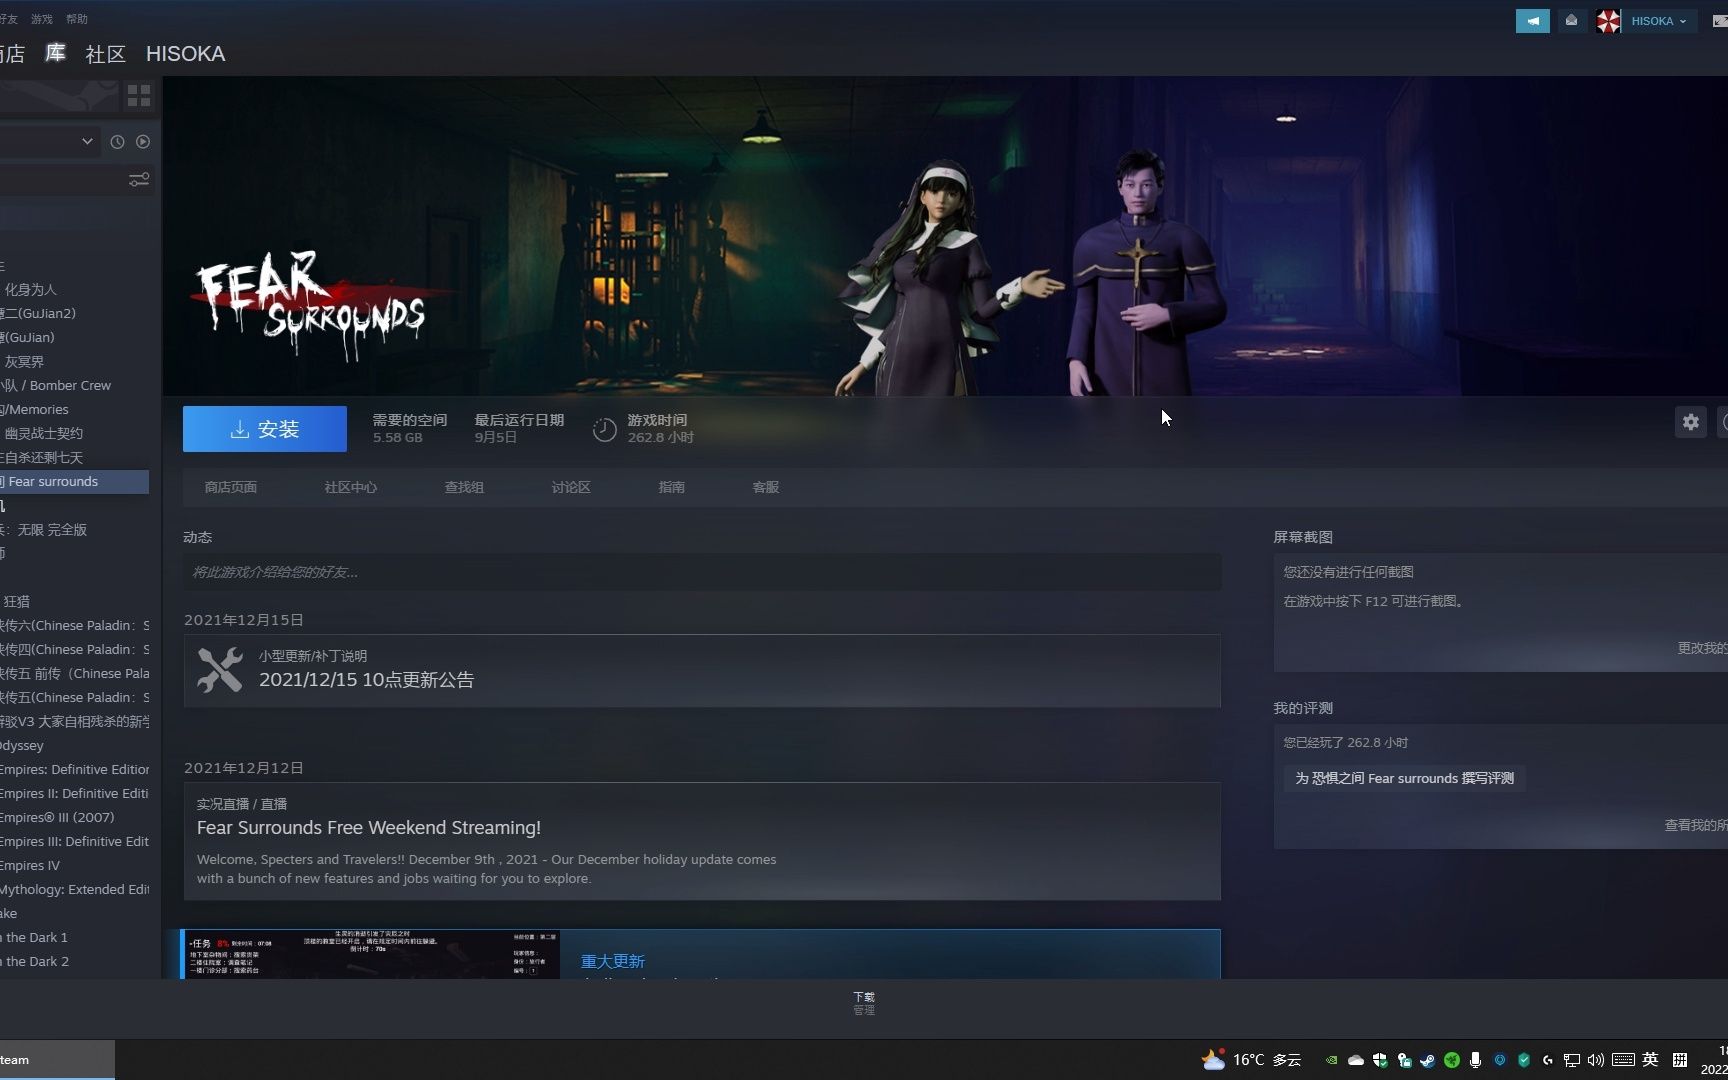Open the 社区 community tab
This screenshot has width=1728, height=1080.
pyautogui.click(x=105, y=54)
